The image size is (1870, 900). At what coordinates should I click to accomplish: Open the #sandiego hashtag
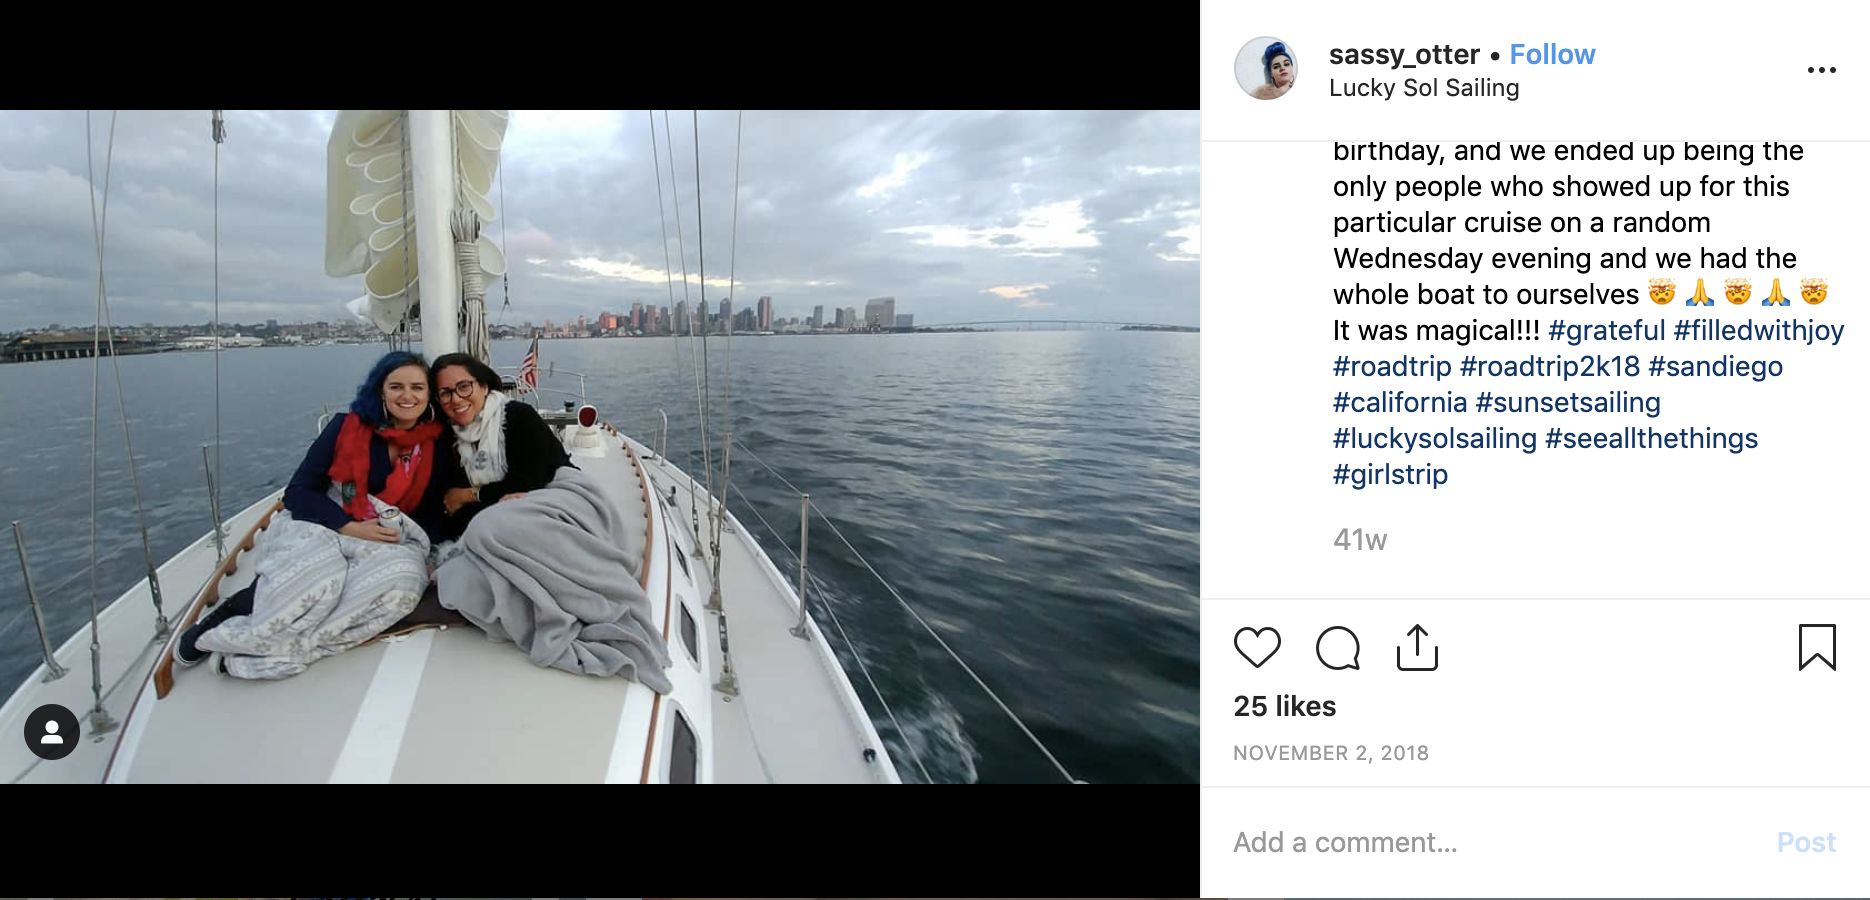pyautogui.click(x=1716, y=366)
